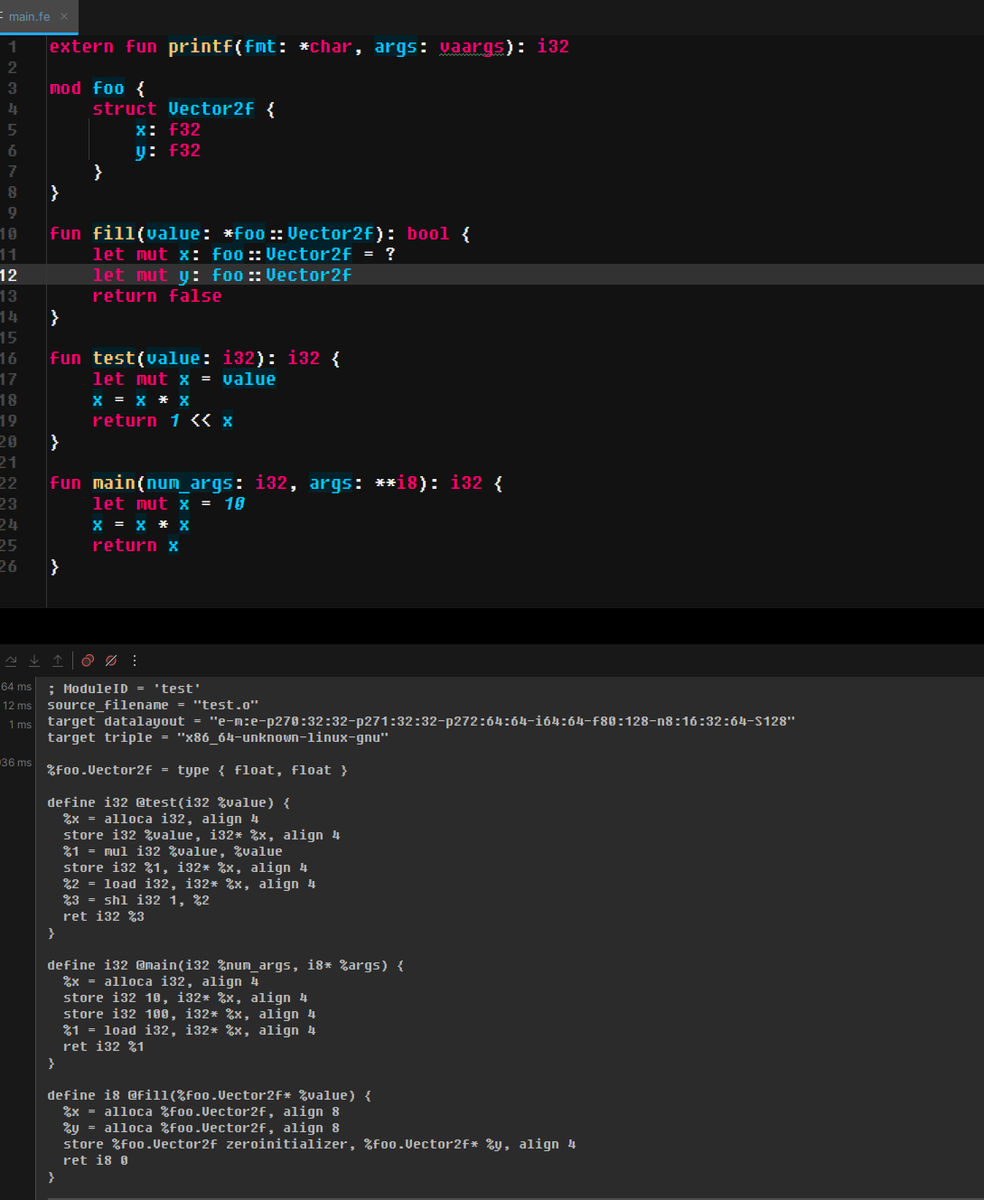Click 'define i8 @fill' output line

210,1096
